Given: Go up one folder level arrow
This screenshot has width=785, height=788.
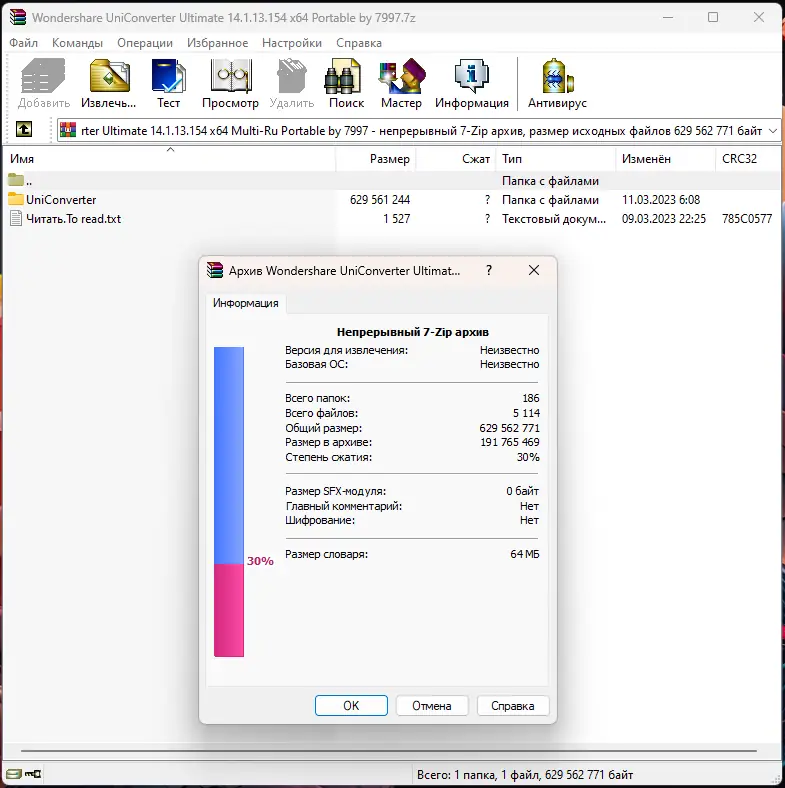Looking at the screenshot, I should [x=24, y=130].
